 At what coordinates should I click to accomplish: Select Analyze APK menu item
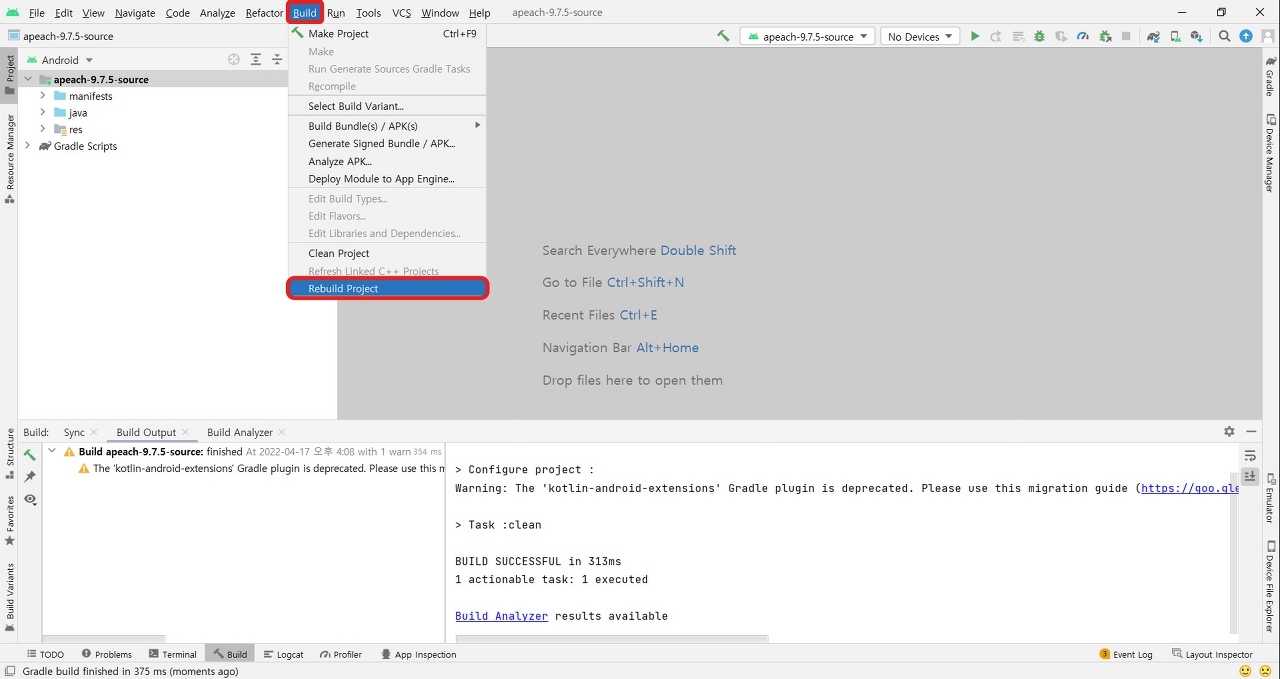click(387, 161)
